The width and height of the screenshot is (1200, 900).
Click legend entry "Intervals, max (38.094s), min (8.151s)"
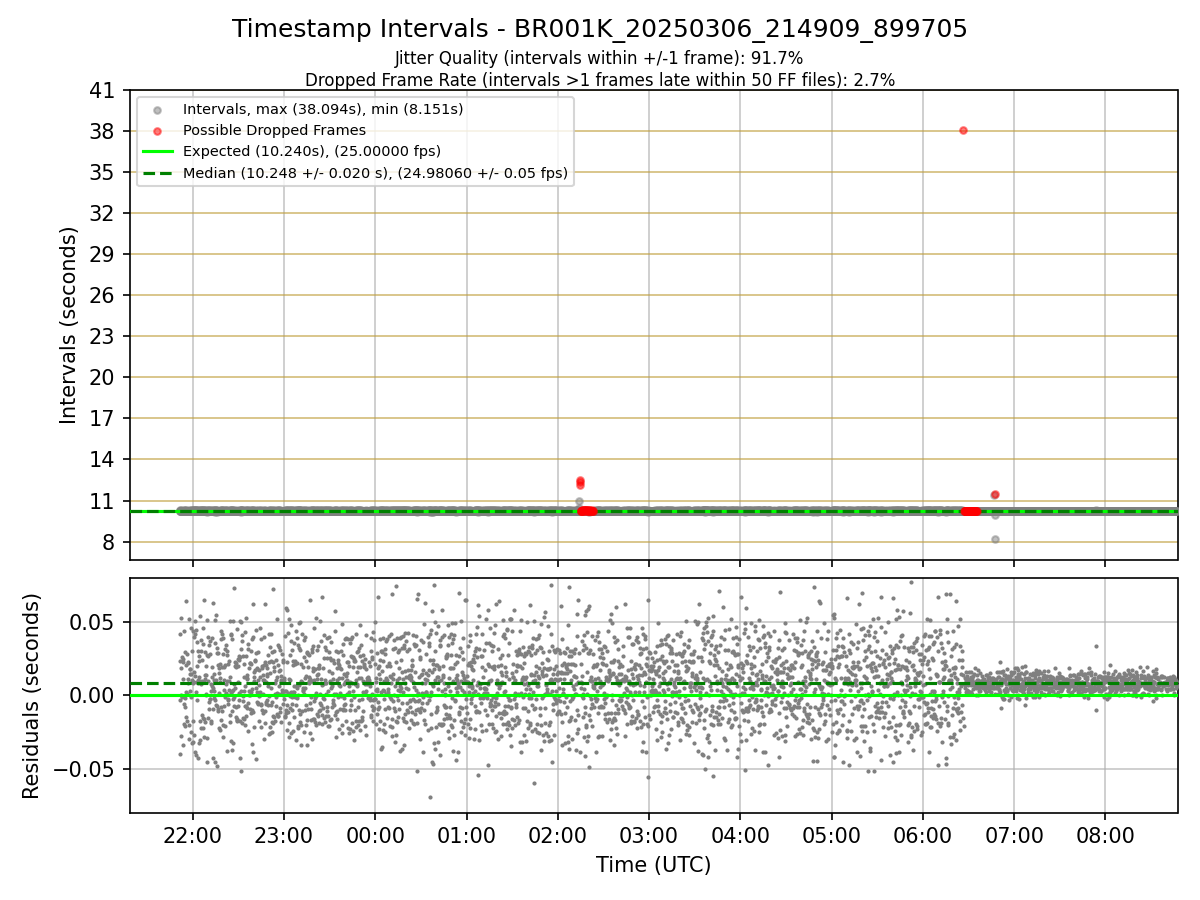pyautogui.click(x=323, y=109)
